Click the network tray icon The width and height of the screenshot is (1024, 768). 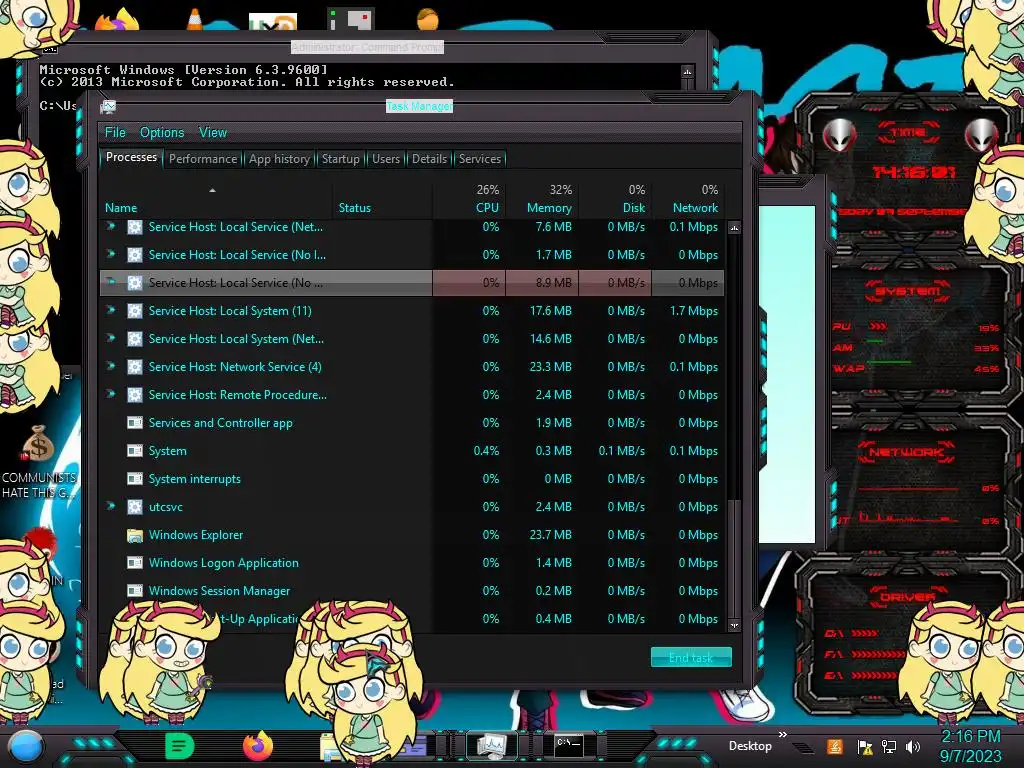[x=889, y=747]
